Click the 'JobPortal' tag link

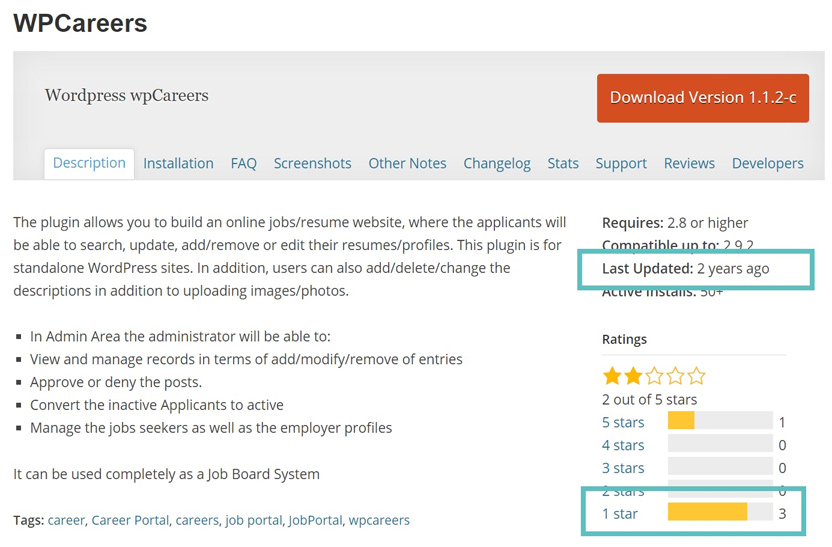coord(315,520)
